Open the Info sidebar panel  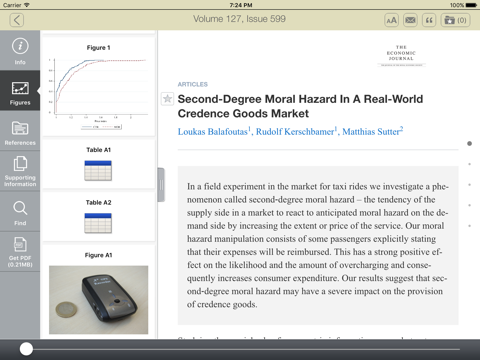pos(20,51)
